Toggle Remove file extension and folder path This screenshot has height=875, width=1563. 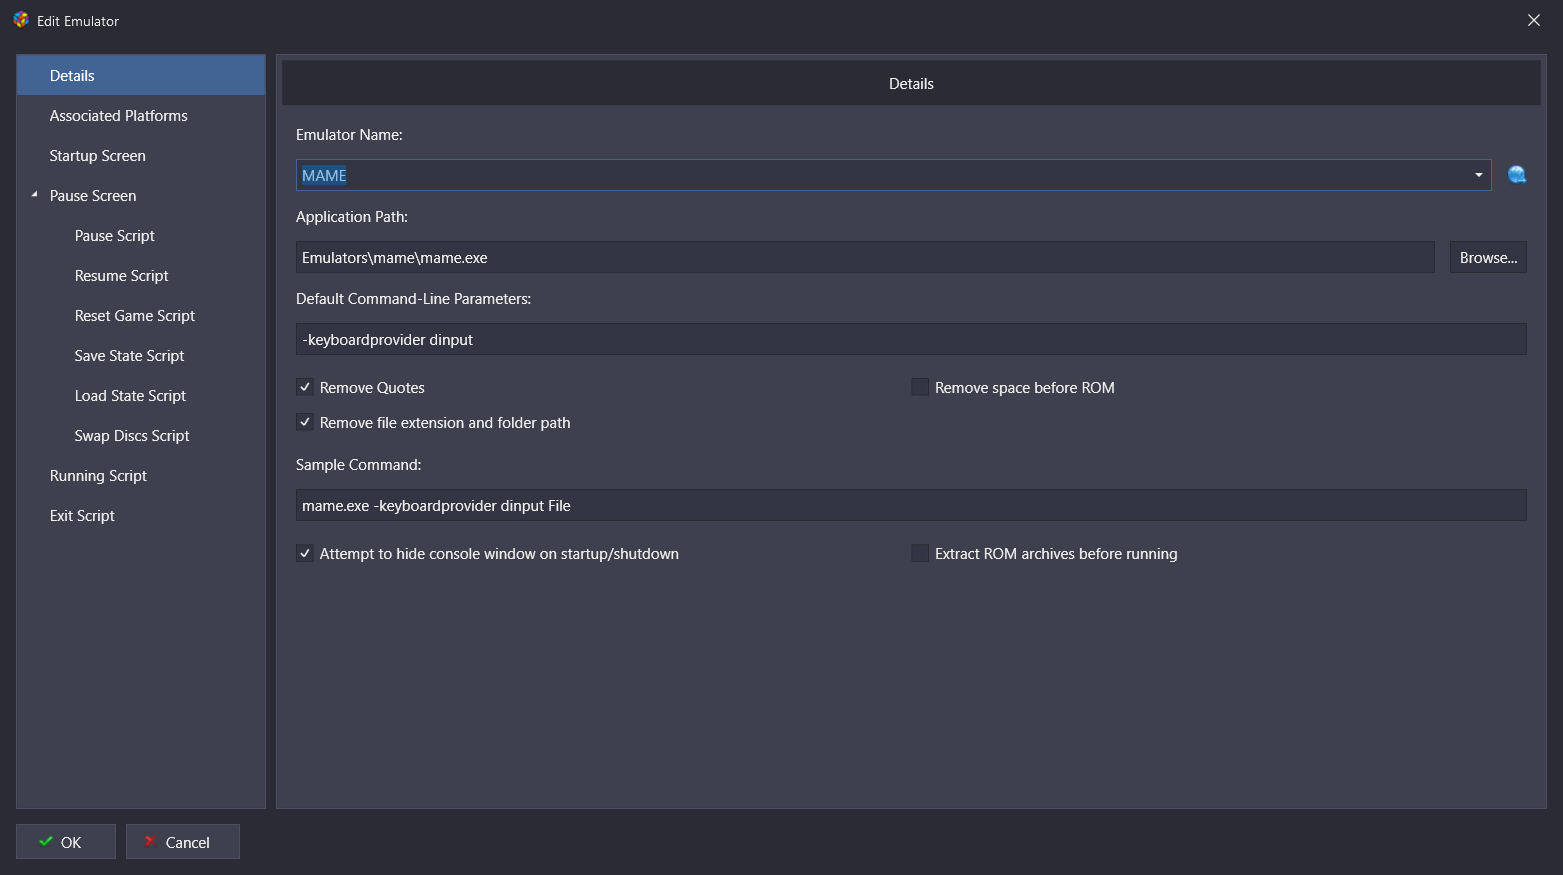coord(305,422)
